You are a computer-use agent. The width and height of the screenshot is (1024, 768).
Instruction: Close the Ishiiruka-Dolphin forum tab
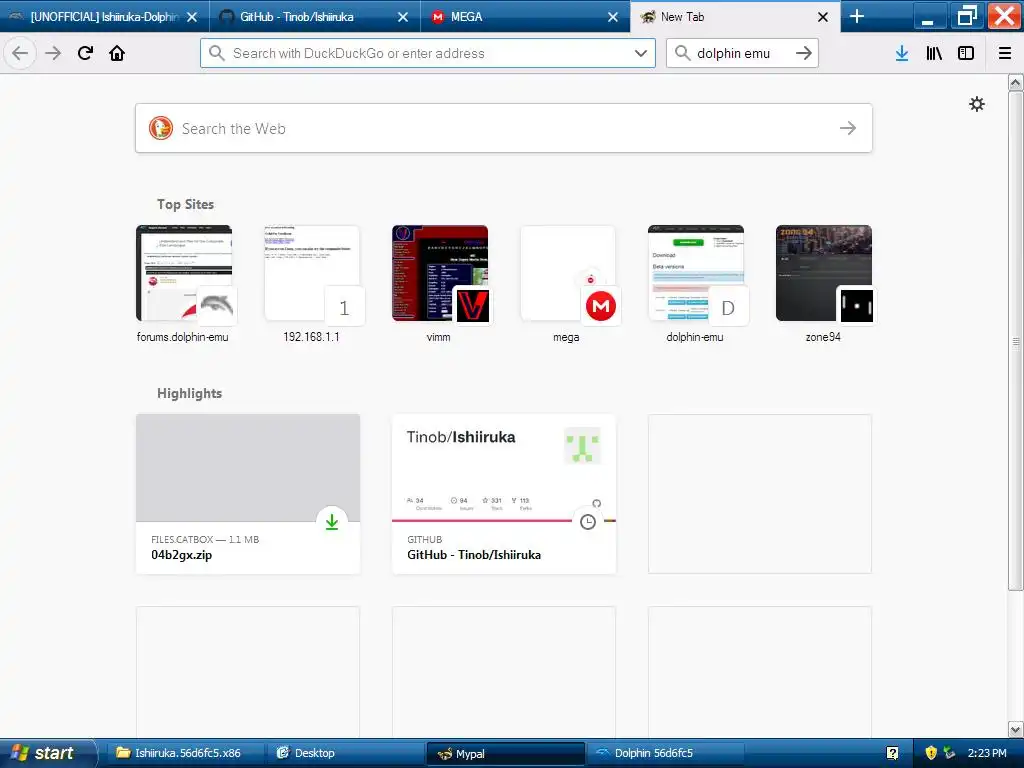click(x=192, y=17)
